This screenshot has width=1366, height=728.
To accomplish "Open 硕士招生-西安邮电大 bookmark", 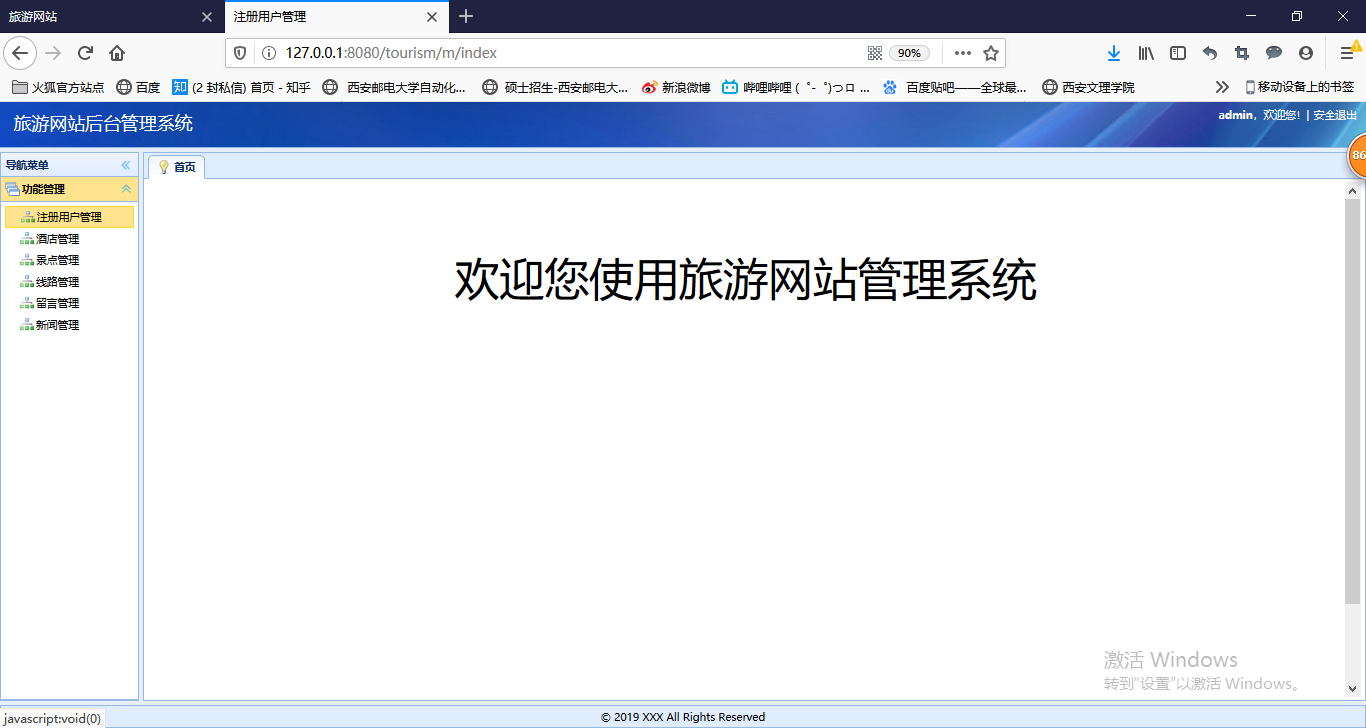I will (x=555, y=87).
